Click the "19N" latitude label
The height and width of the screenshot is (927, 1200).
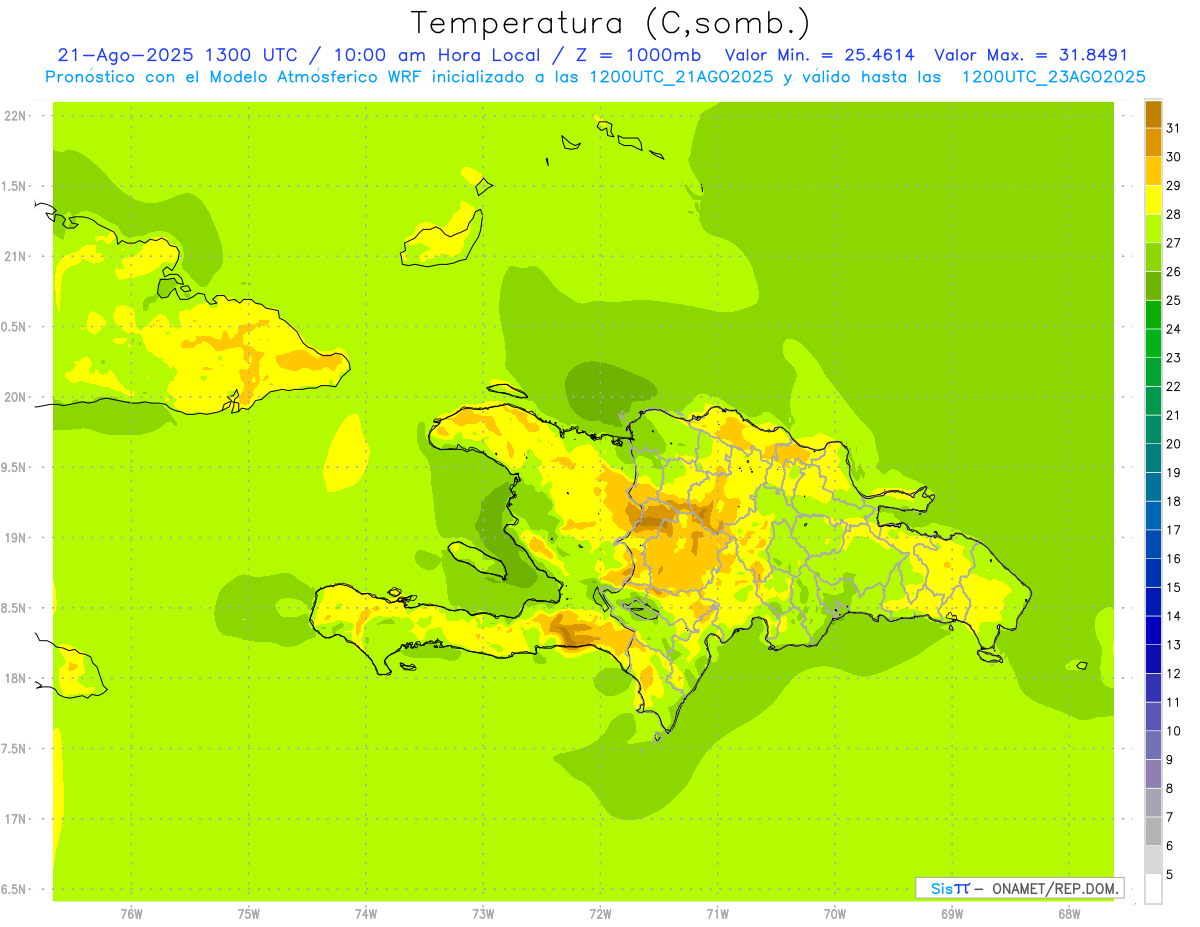tap(16, 538)
